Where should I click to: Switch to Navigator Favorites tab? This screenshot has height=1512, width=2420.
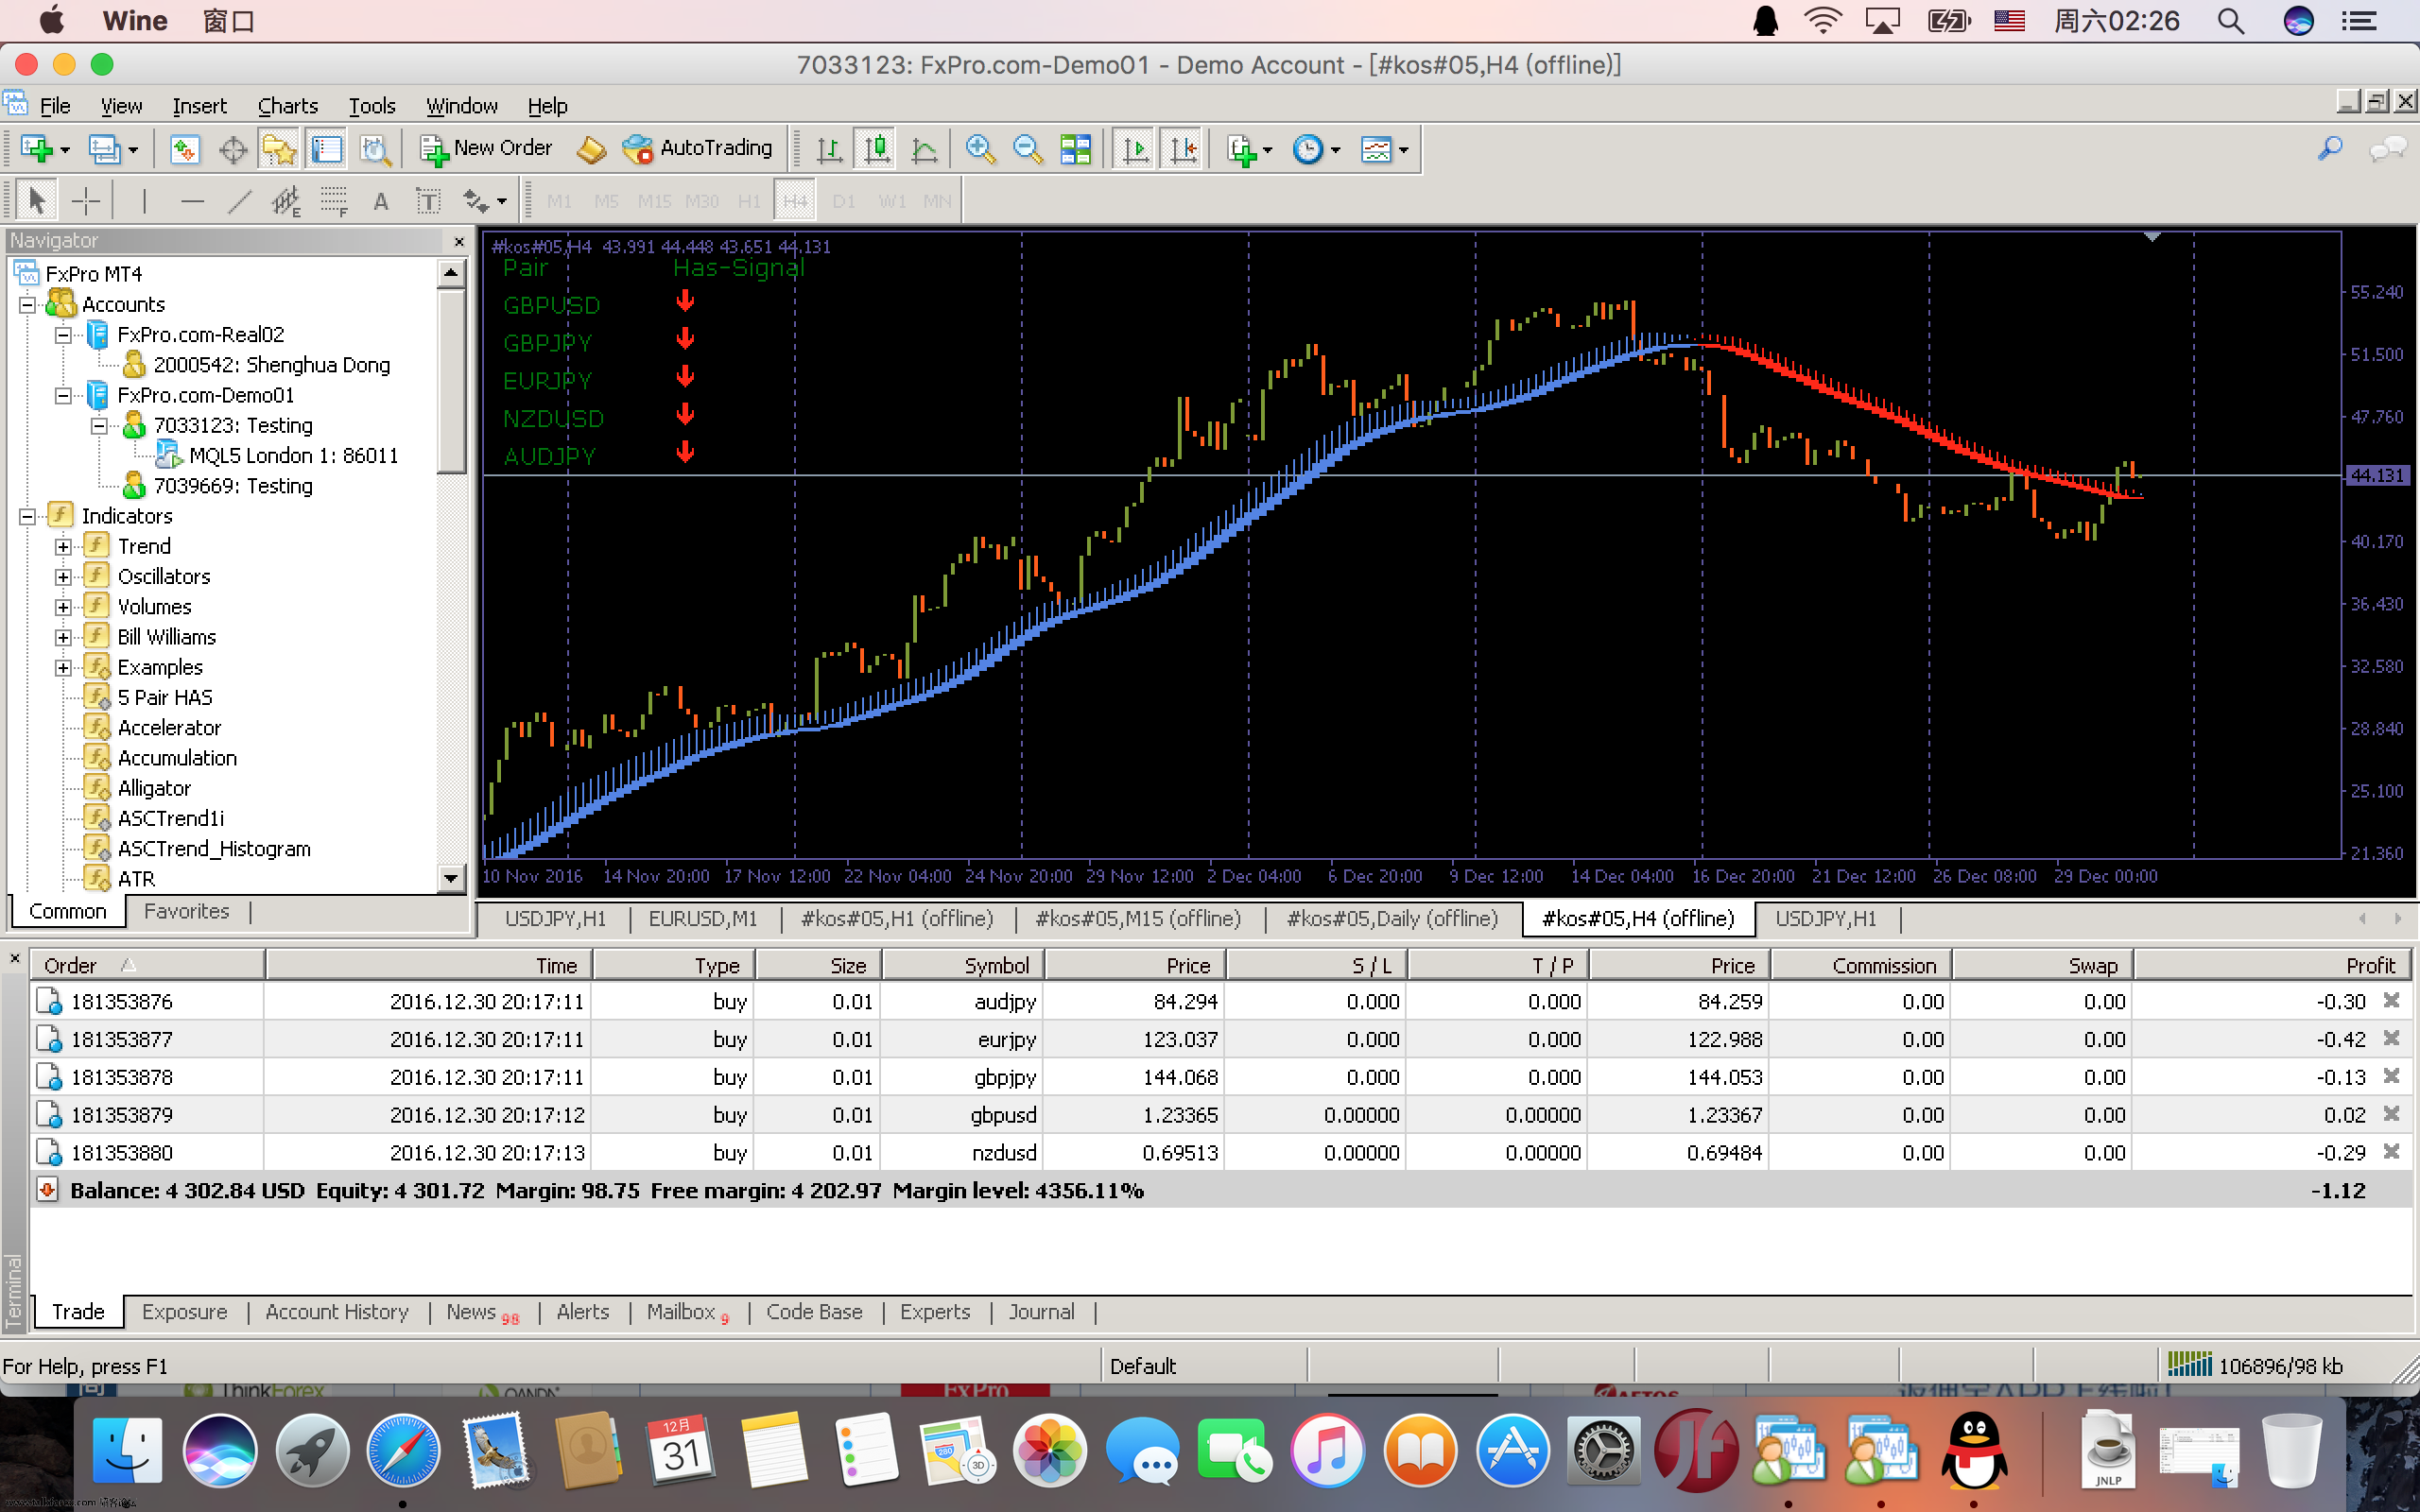pyautogui.click(x=186, y=911)
